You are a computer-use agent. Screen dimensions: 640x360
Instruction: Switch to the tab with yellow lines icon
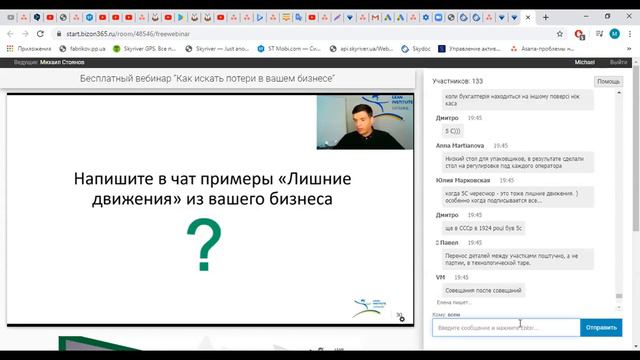pyautogui.click(x=286, y=18)
